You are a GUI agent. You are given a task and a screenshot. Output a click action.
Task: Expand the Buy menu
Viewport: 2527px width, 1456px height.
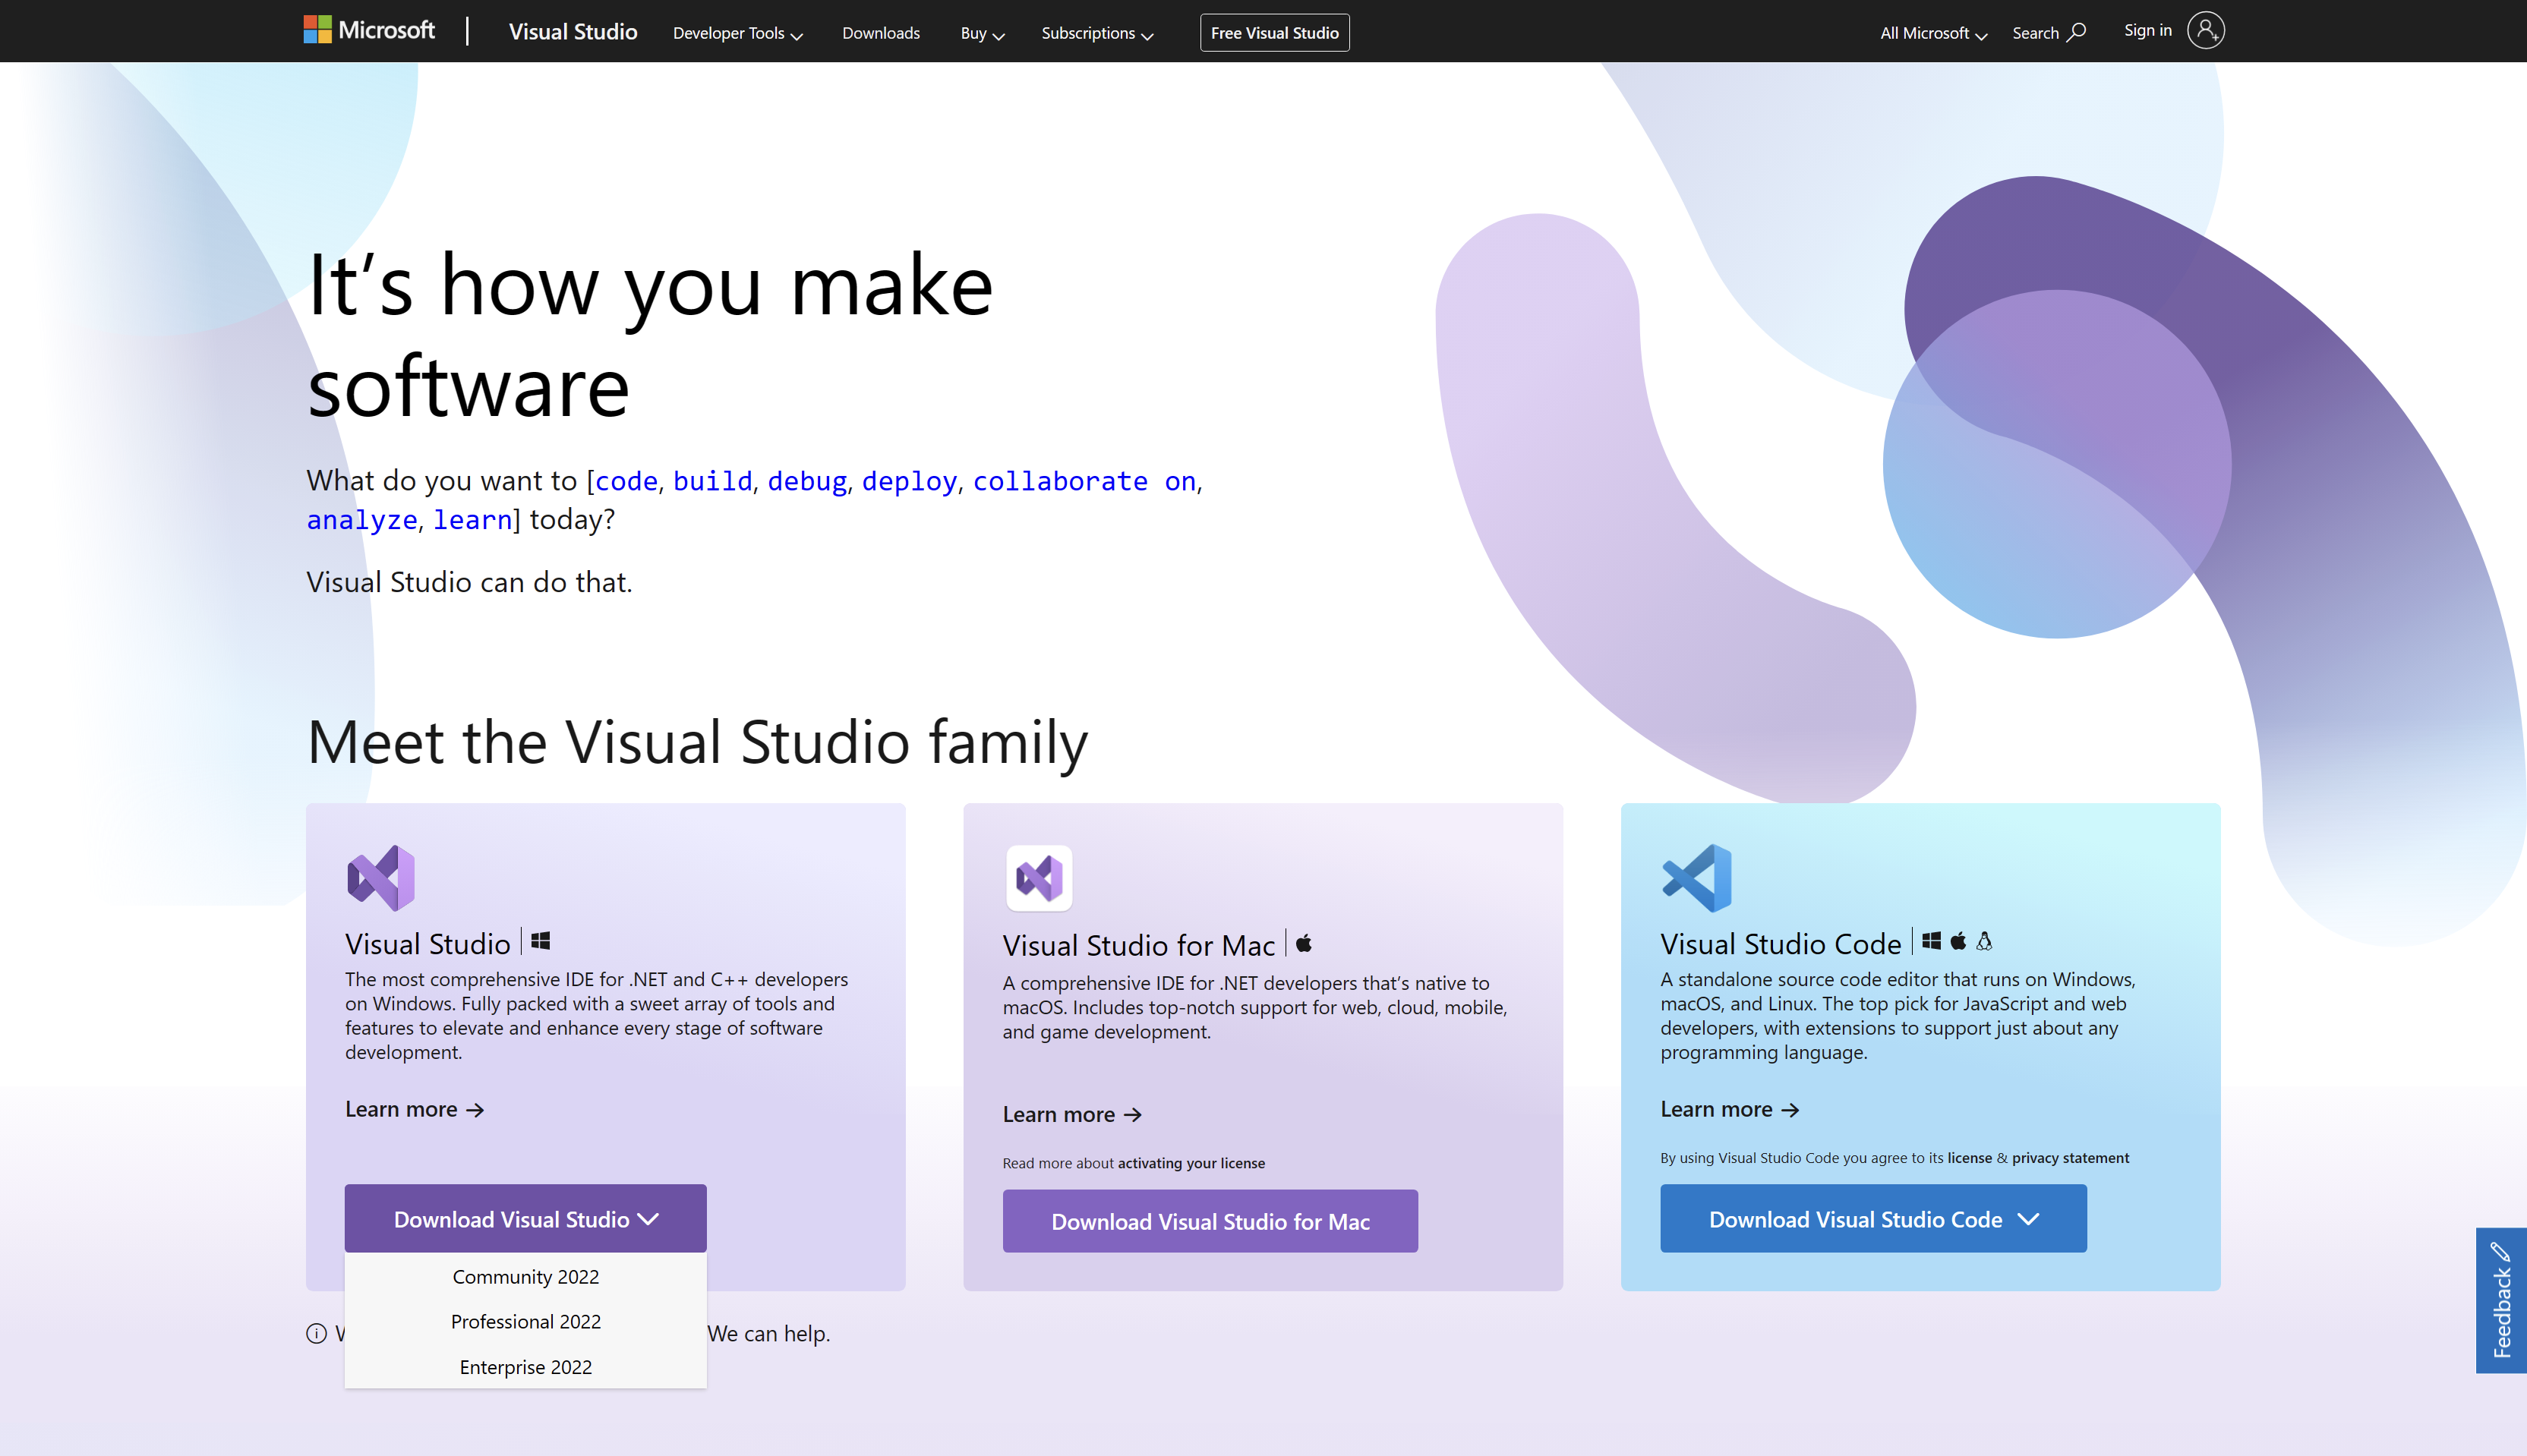(x=982, y=33)
